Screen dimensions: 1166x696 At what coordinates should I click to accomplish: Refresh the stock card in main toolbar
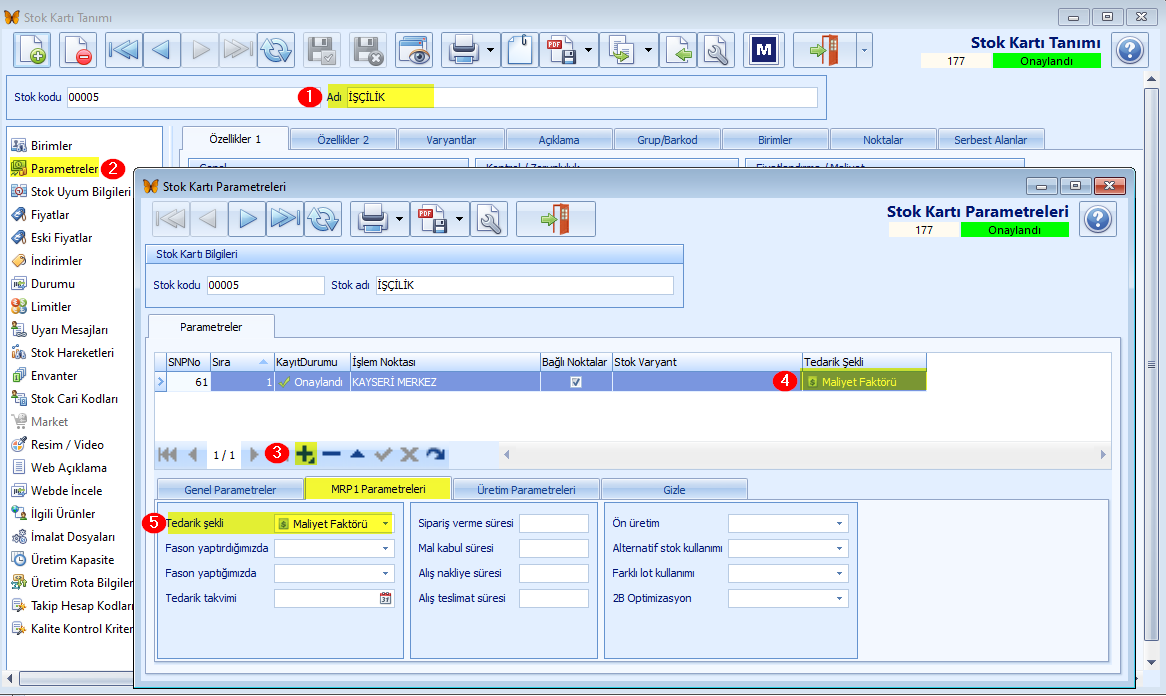tap(276, 50)
